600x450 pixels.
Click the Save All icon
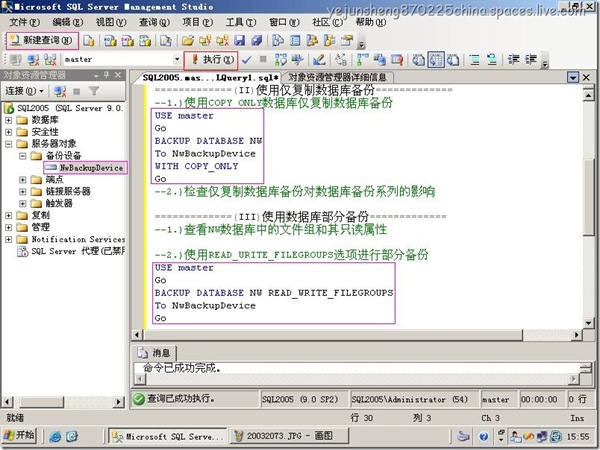(256, 41)
